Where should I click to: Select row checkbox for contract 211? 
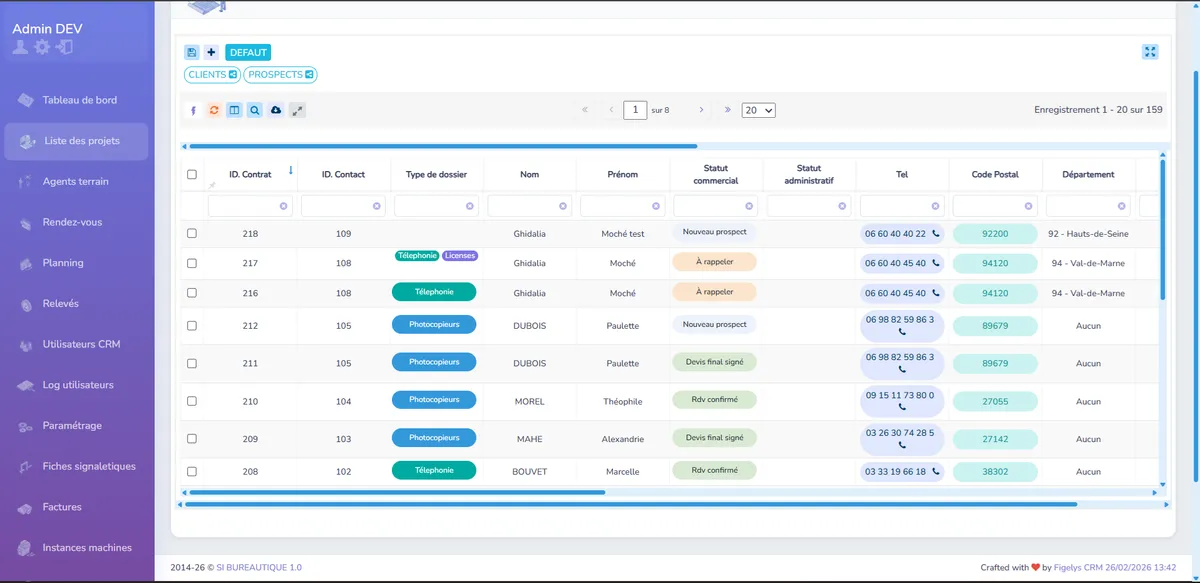[192, 364]
